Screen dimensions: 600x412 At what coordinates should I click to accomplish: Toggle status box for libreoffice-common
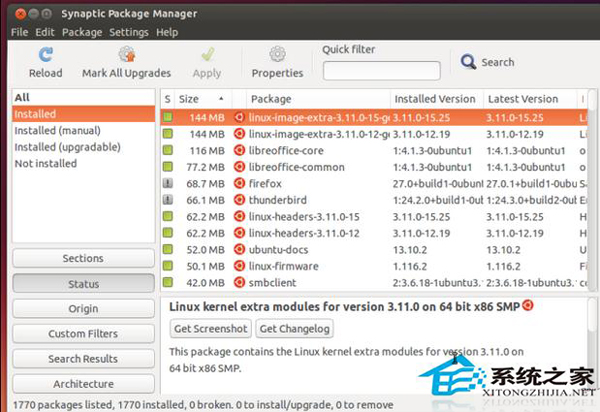[168, 166]
